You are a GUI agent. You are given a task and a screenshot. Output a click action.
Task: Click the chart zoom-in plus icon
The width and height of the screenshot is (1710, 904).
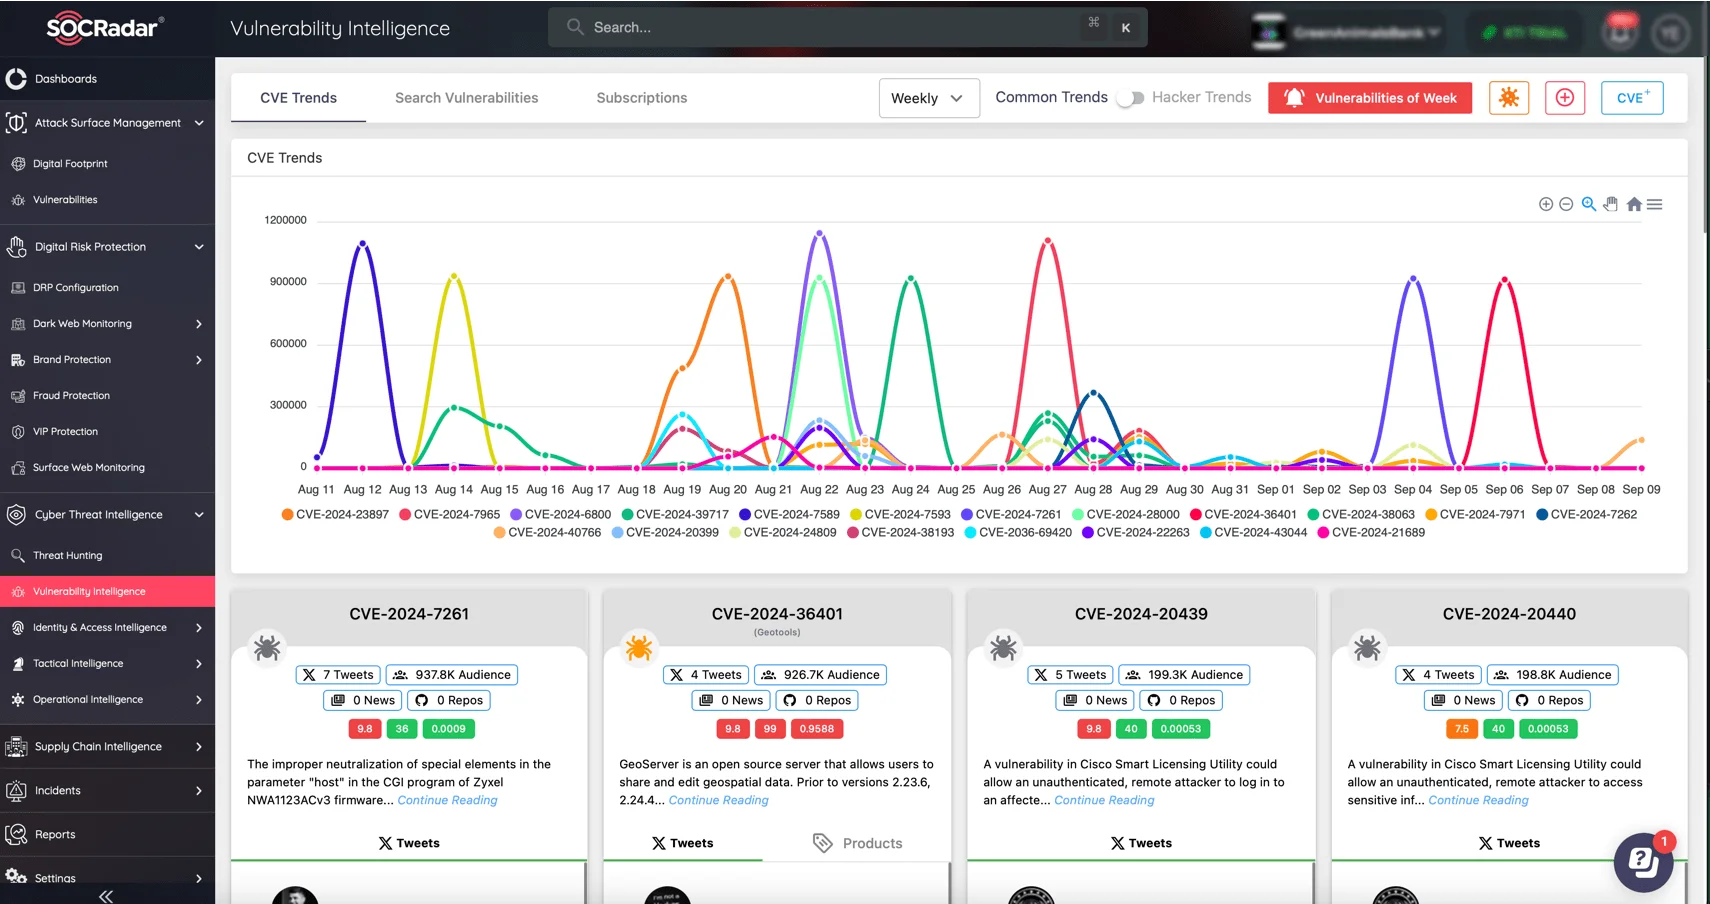click(x=1546, y=204)
